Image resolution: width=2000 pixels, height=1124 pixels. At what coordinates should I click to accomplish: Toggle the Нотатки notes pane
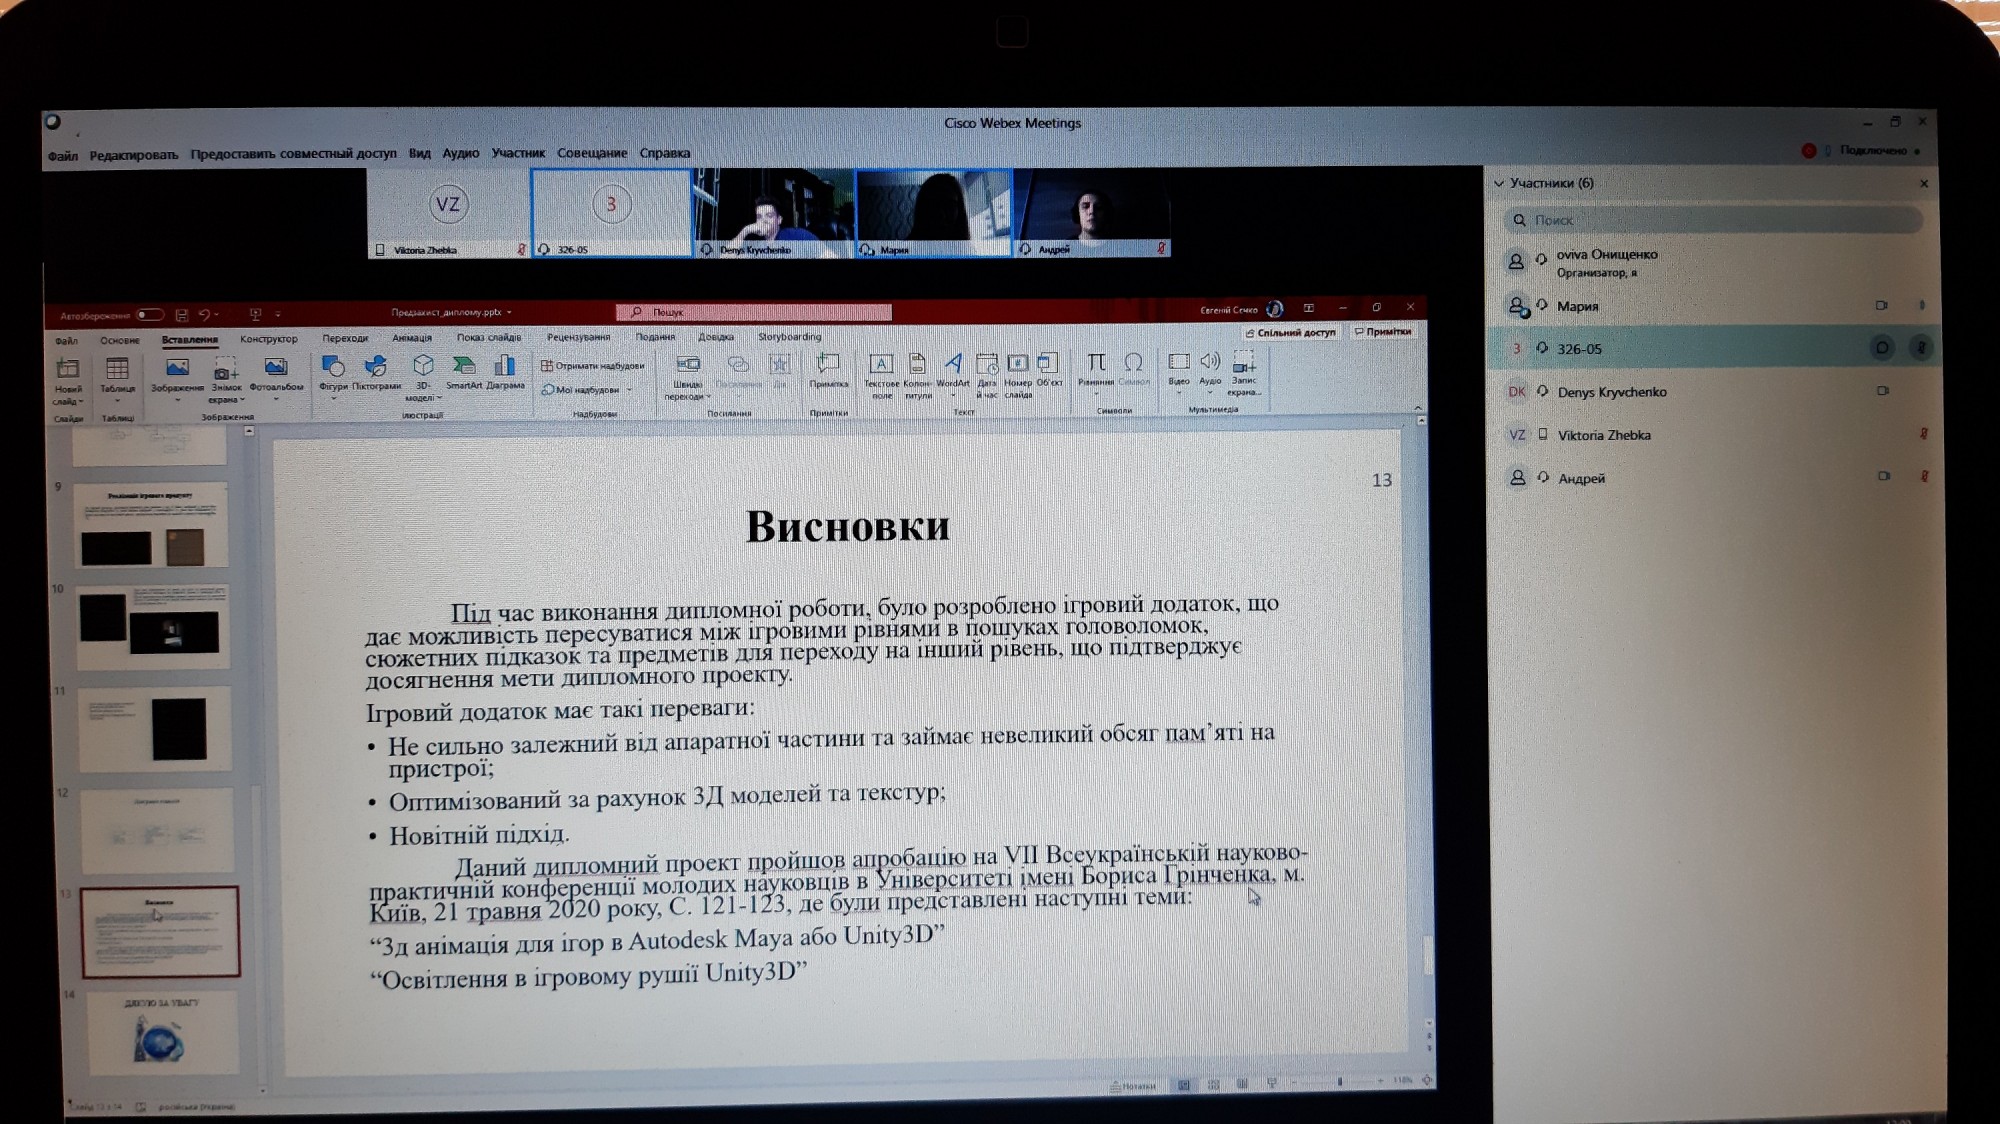(1133, 1086)
